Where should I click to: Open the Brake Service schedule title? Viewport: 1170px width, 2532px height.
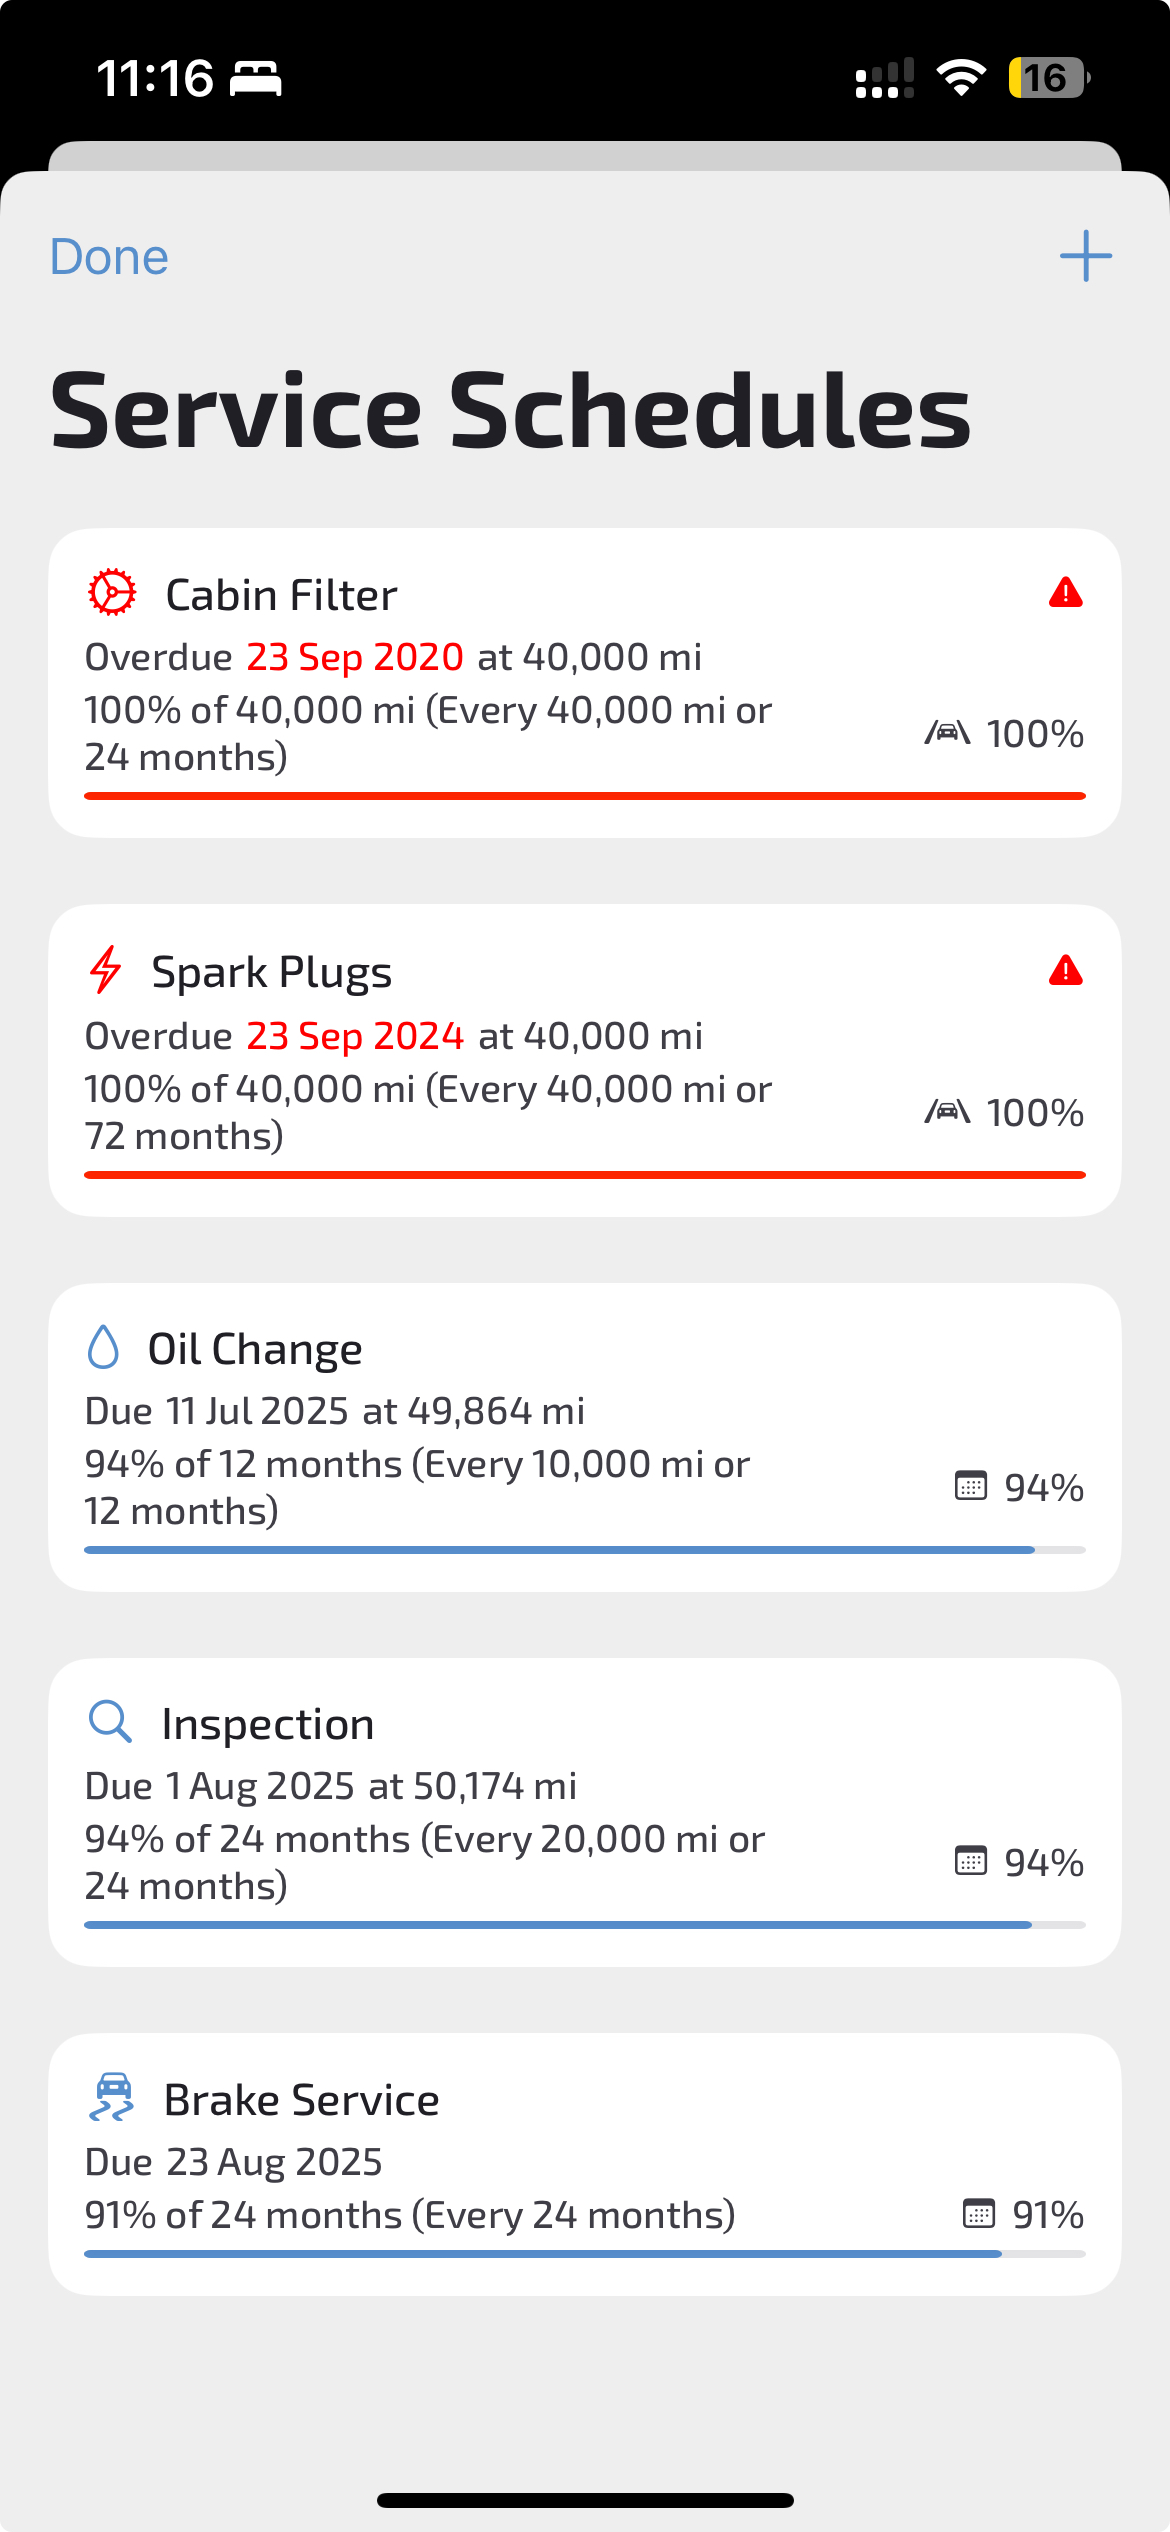(301, 2100)
